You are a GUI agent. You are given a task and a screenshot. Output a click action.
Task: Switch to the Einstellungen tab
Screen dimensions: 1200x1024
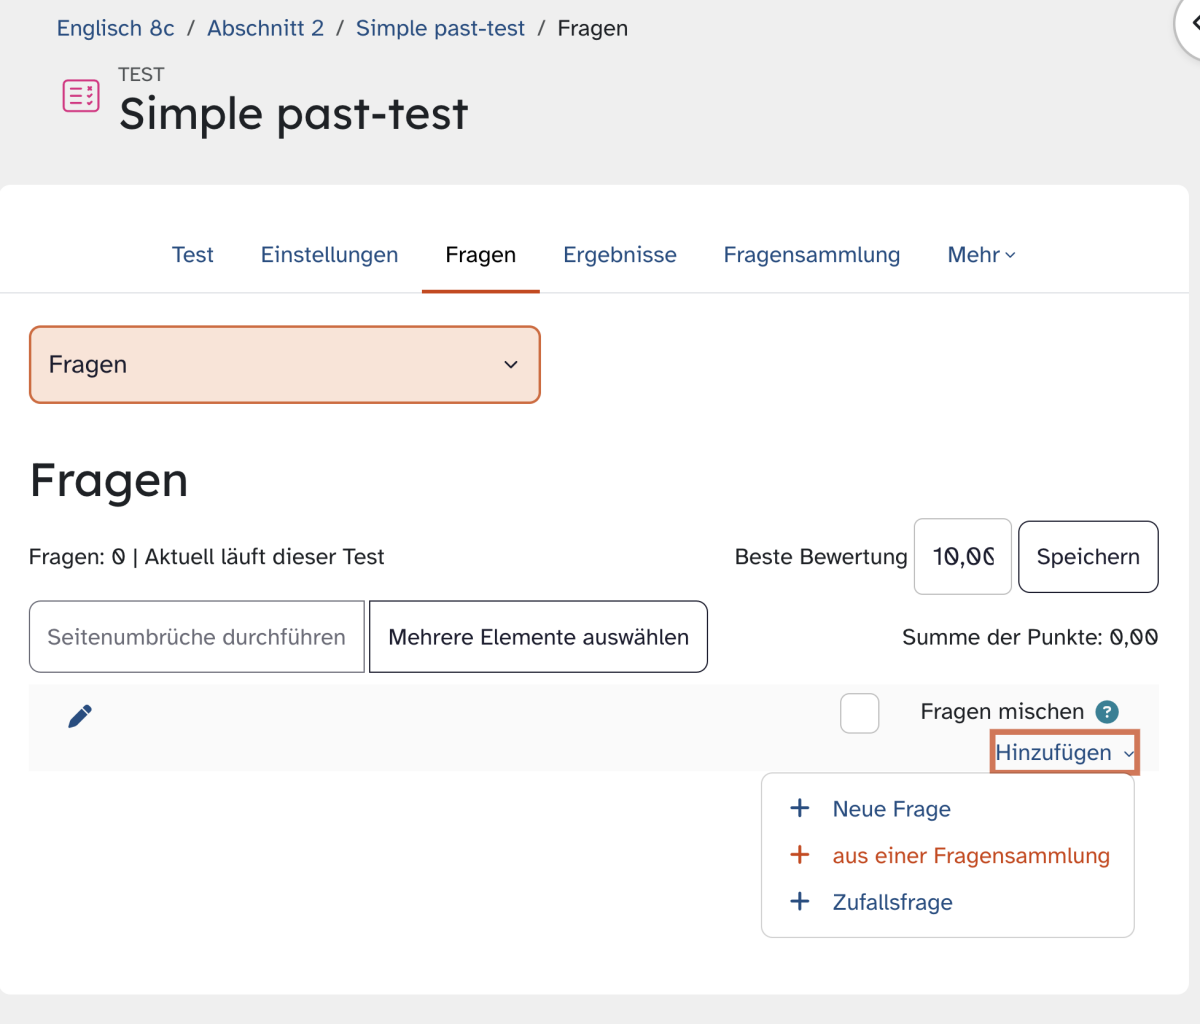coord(330,255)
